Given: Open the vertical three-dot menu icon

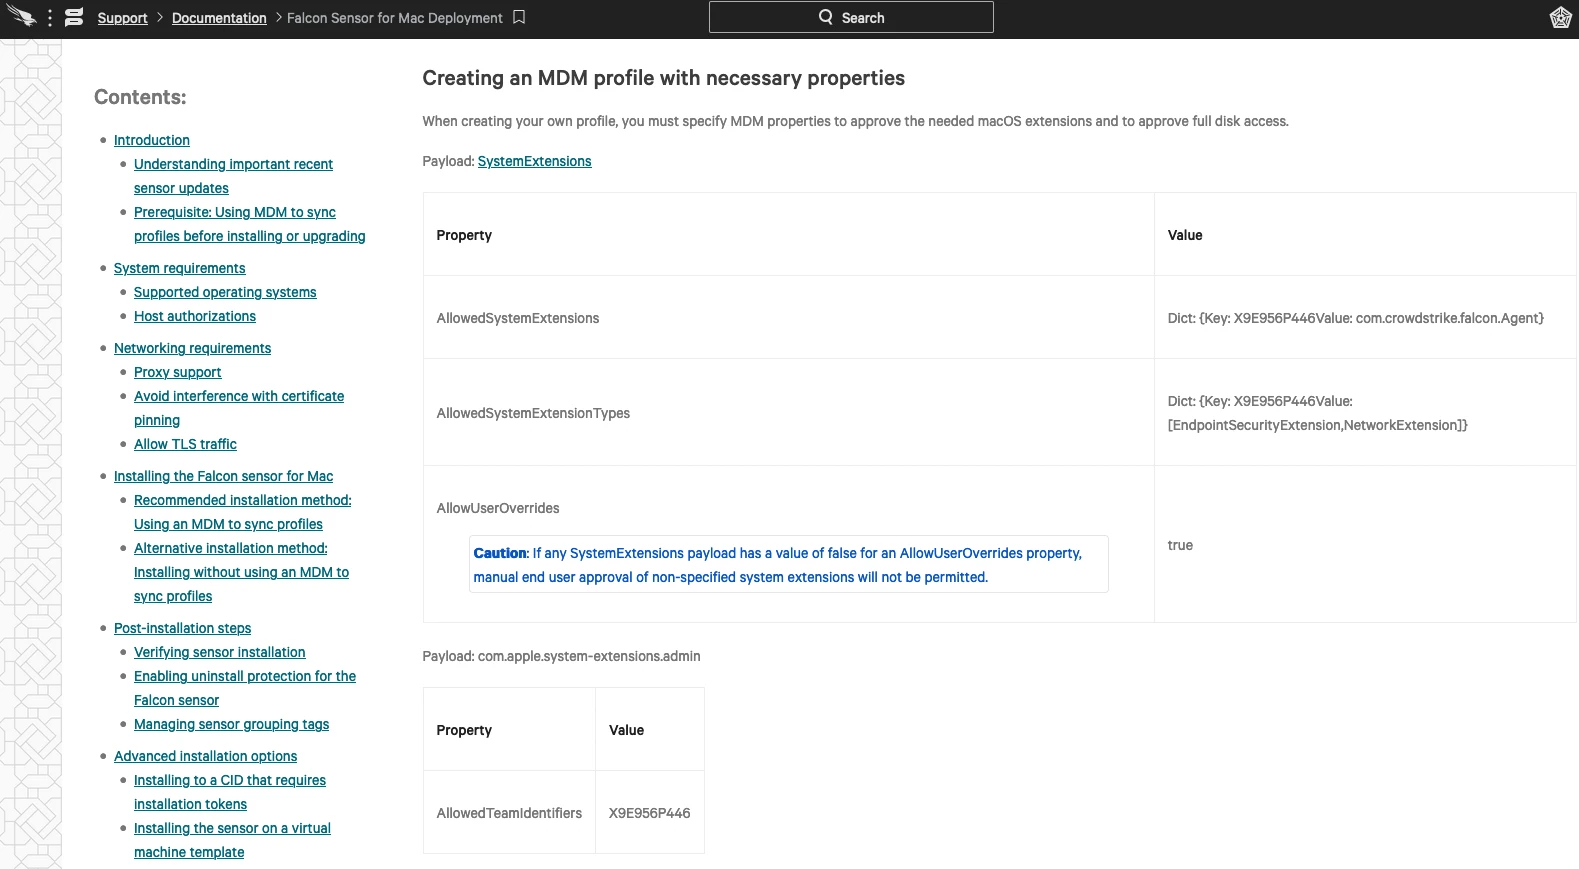Looking at the screenshot, I should tap(50, 18).
